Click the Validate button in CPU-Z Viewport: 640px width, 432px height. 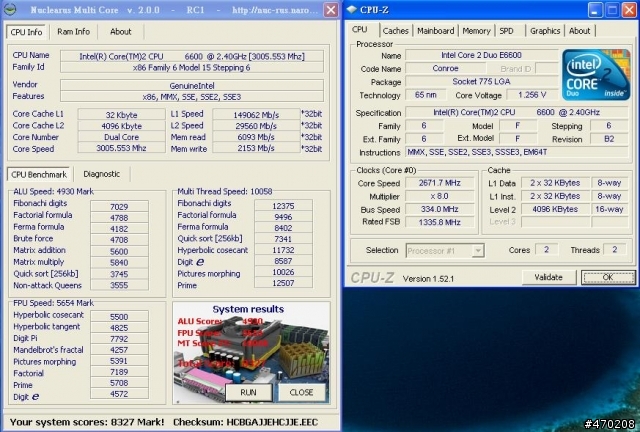[x=549, y=277]
